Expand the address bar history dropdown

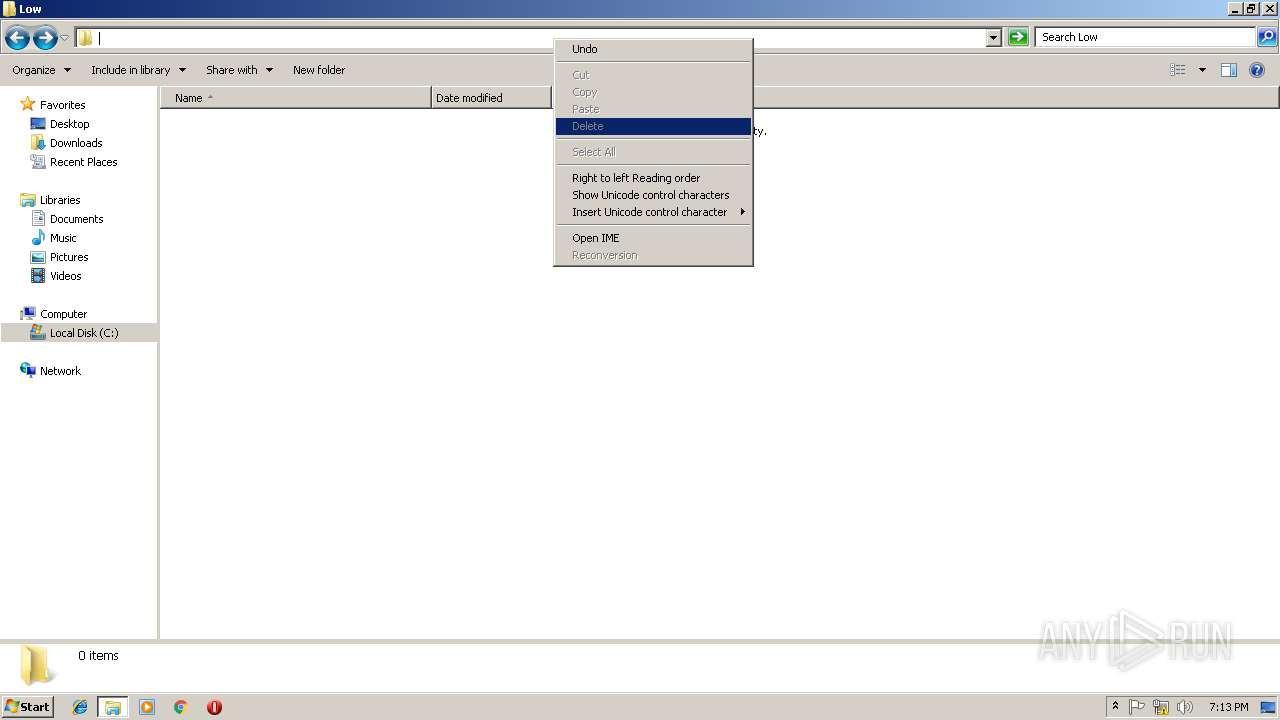click(993, 38)
